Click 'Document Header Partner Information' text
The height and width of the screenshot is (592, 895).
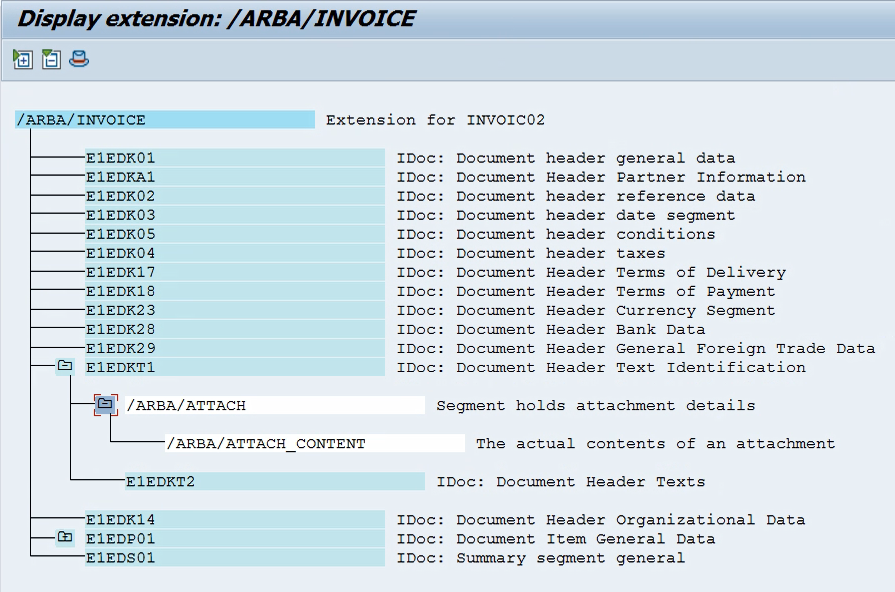tap(631, 177)
